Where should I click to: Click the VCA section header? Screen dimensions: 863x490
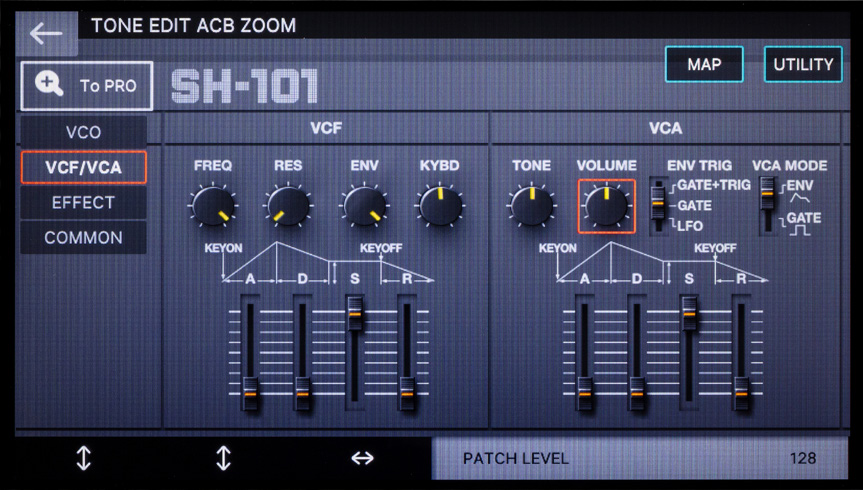[665, 128]
